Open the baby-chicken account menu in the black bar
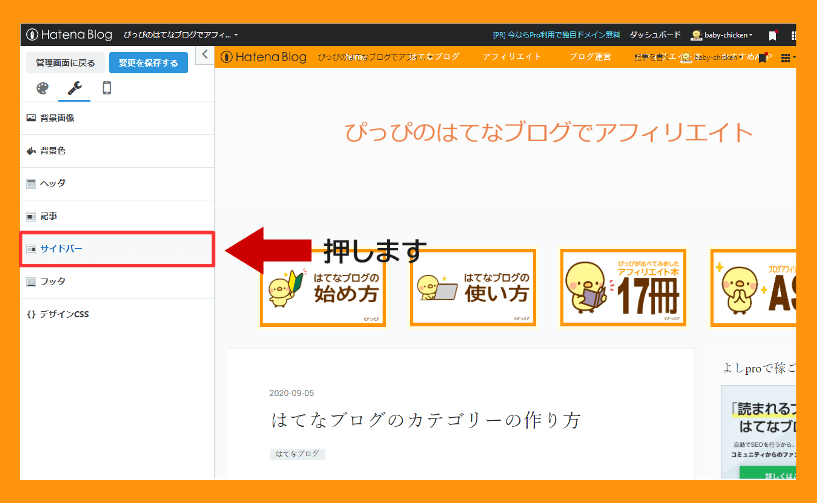The width and height of the screenshot is (817, 503). (722, 35)
